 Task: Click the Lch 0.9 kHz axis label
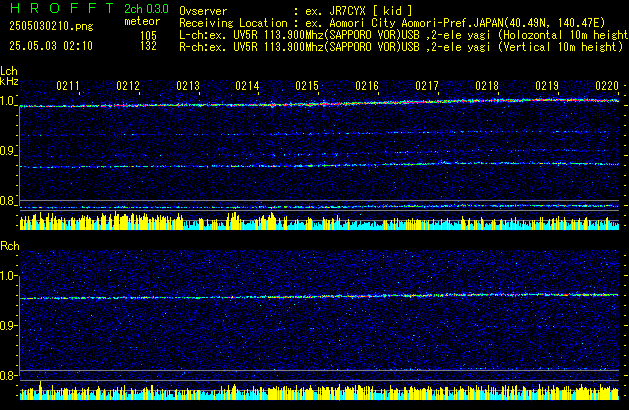(7, 151)
